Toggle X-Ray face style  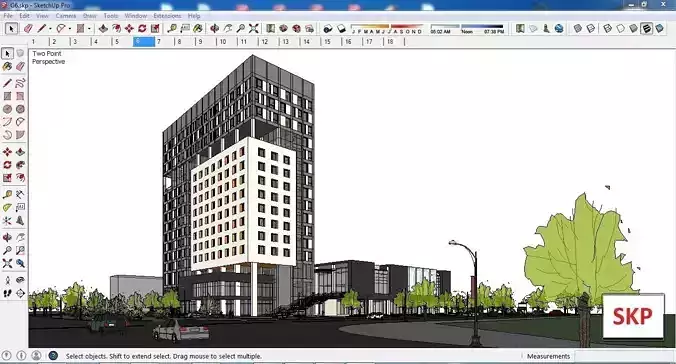point(578,28)
